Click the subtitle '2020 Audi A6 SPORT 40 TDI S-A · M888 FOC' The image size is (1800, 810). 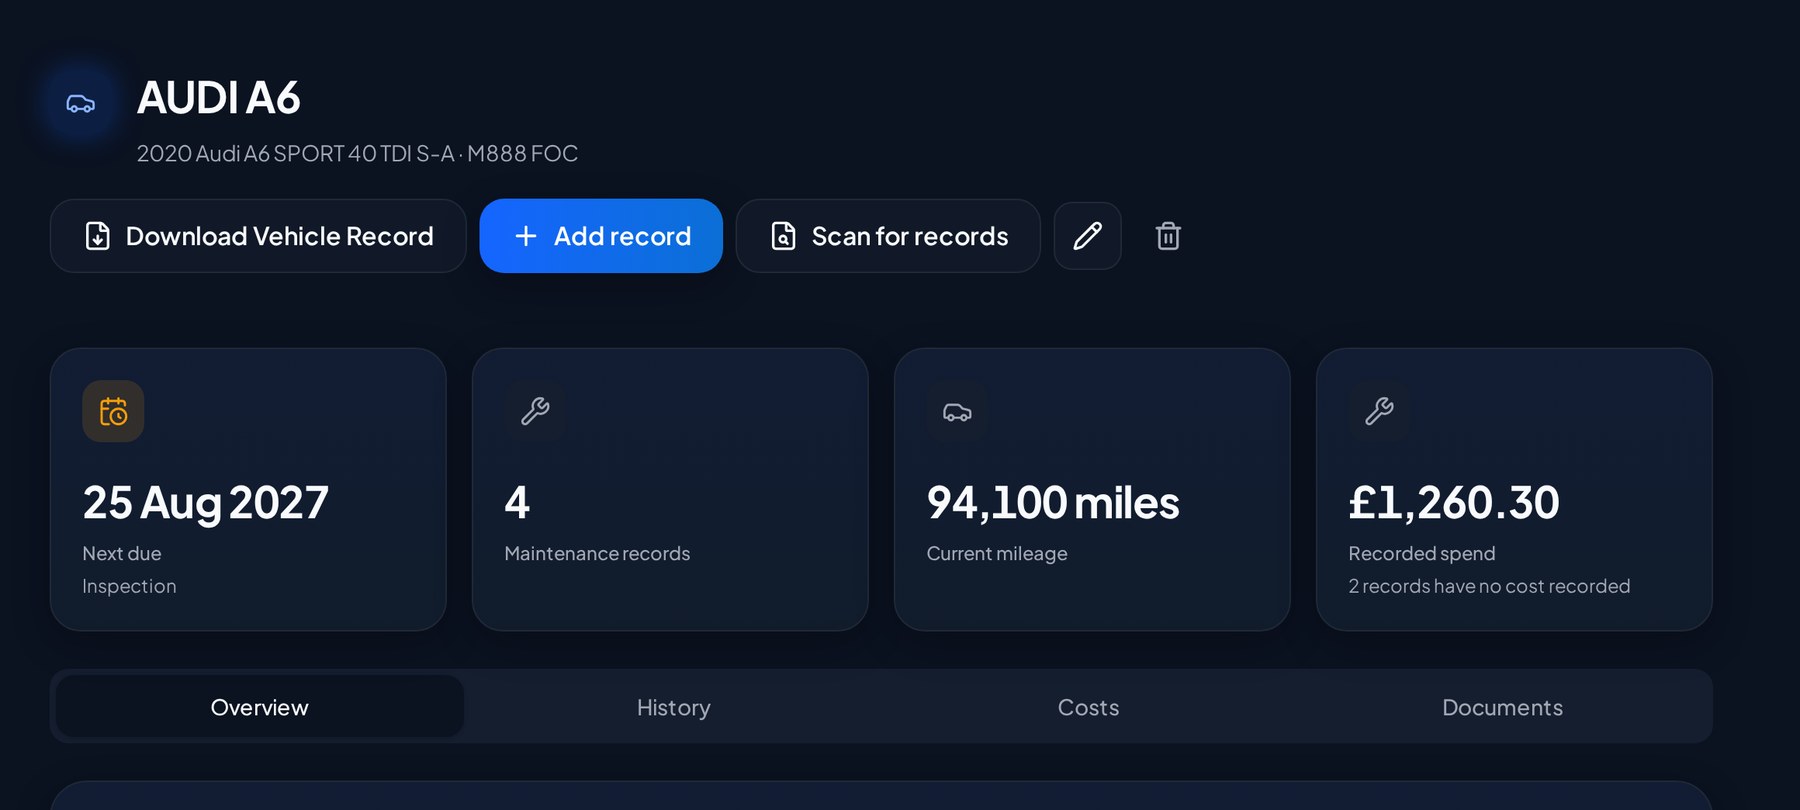pyautogui.click(x=357, y=154)
